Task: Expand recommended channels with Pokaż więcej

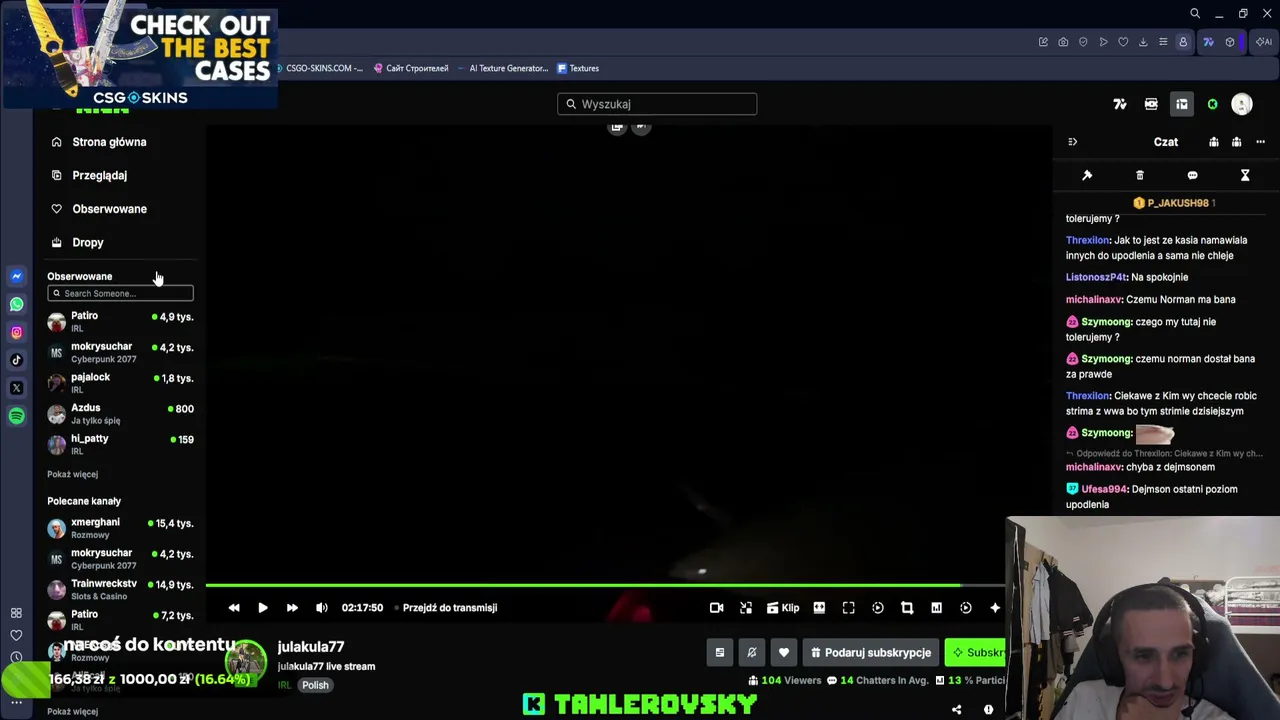Action: 72,712
